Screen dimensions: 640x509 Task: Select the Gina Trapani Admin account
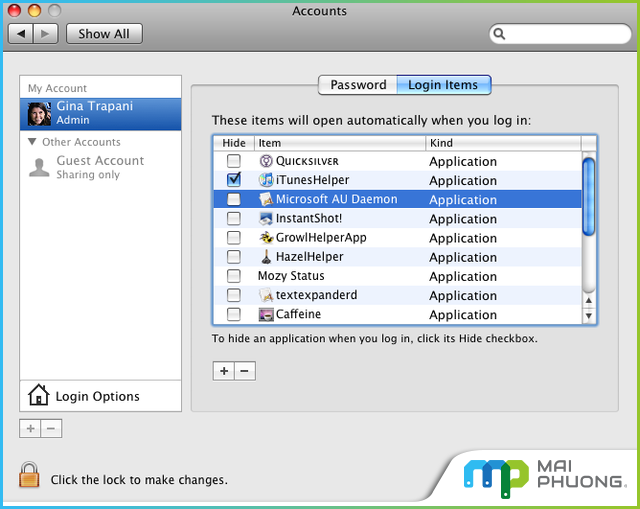pyautogui.click(x=100, y=114)
